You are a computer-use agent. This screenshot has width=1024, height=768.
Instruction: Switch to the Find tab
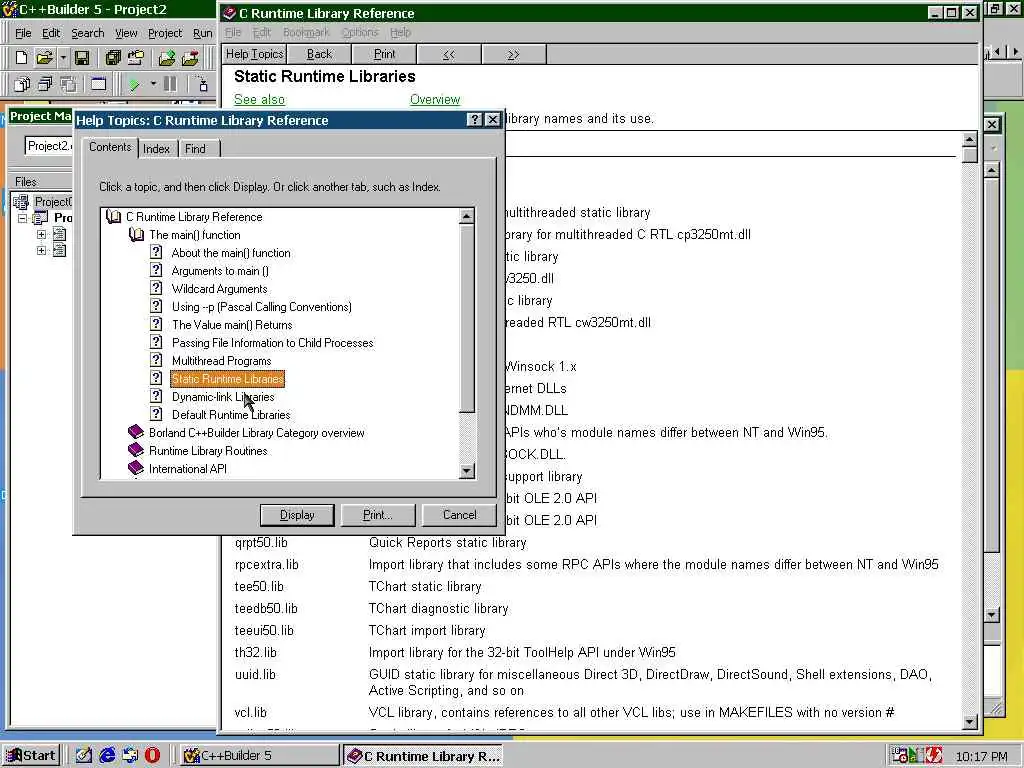pos(195,149)
